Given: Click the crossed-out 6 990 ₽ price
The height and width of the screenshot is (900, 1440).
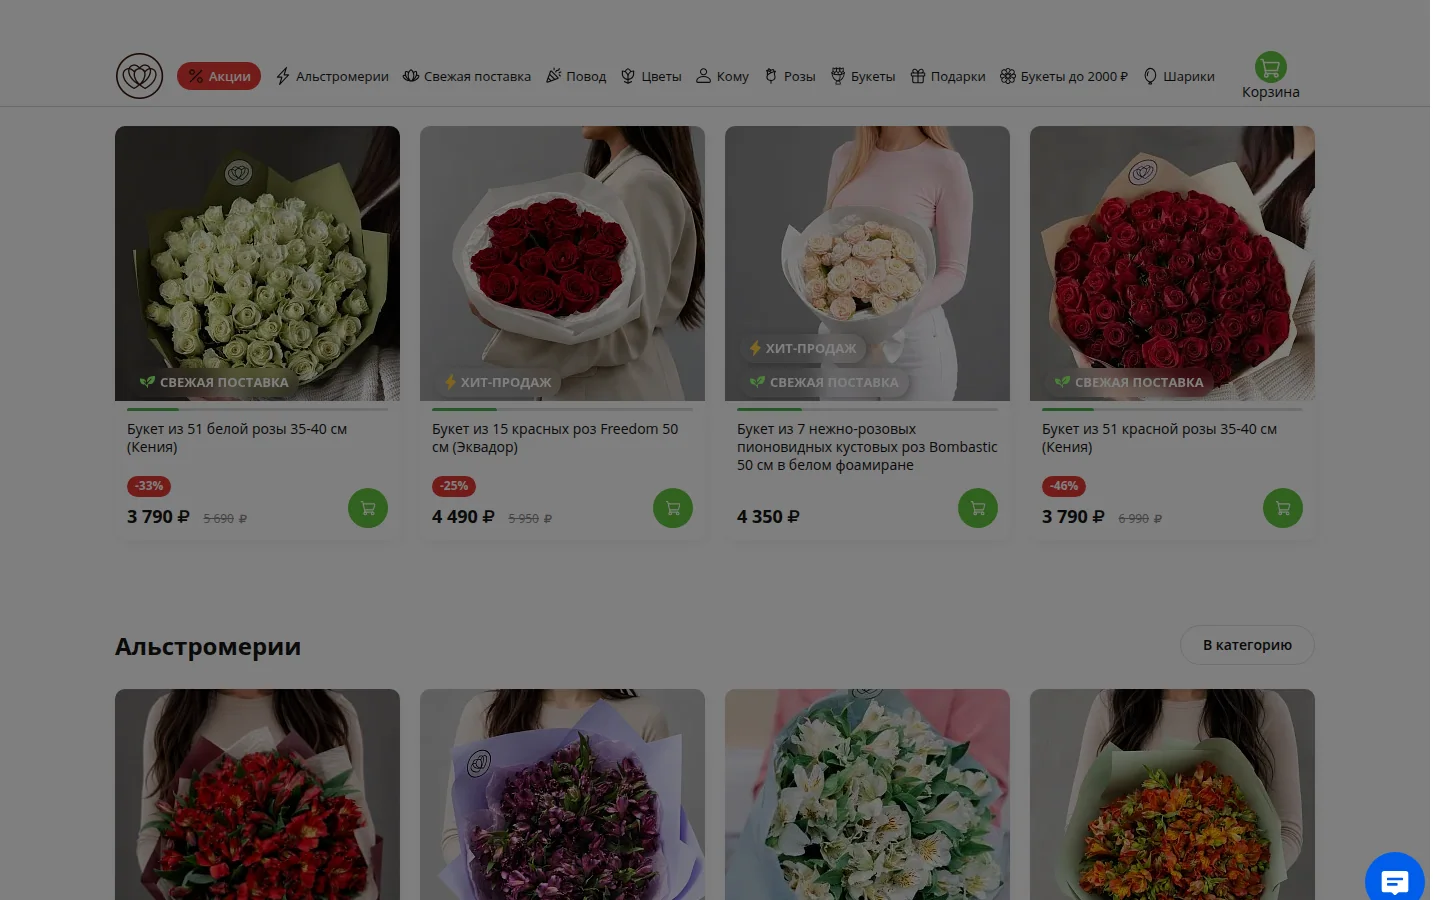Looking at the screenshot, I should tap(1140, 519).
